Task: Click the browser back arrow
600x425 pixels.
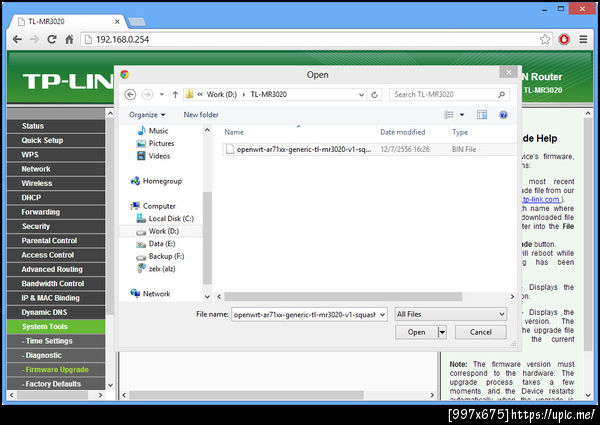Action: click(17, 39)
